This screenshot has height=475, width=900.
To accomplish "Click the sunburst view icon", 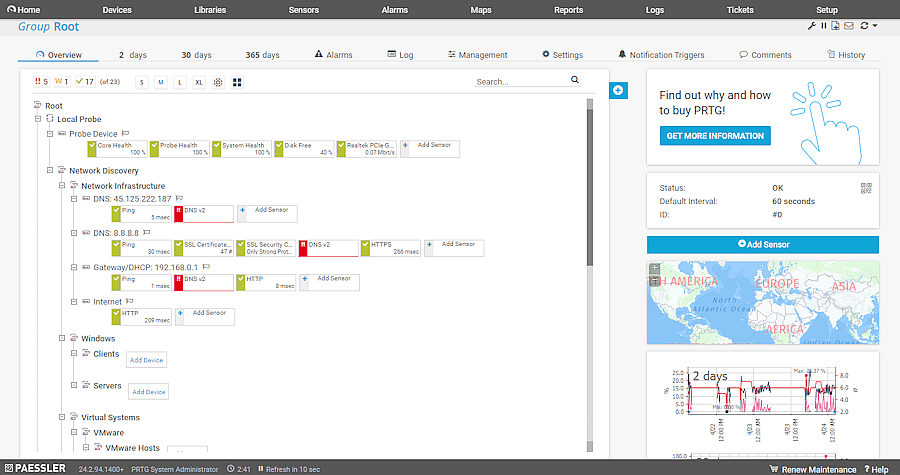I will 218,83.
